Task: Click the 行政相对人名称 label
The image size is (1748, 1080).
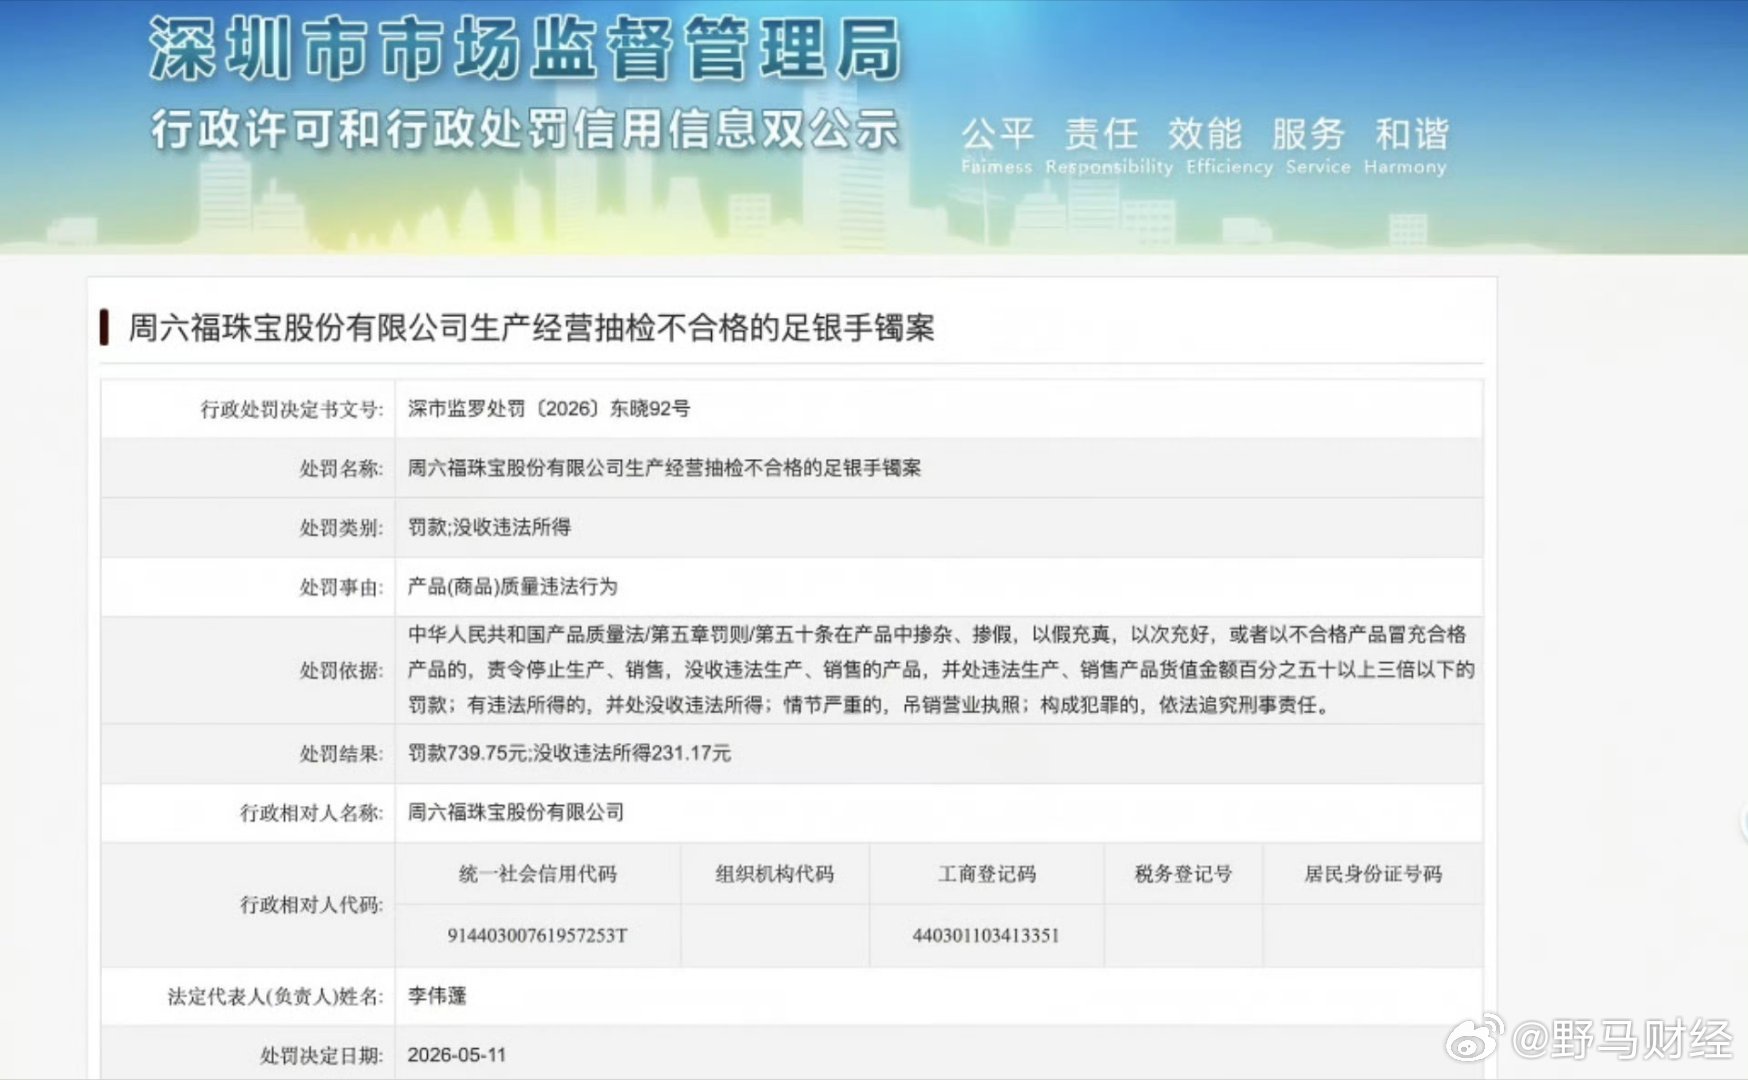Action: (312, 813)
